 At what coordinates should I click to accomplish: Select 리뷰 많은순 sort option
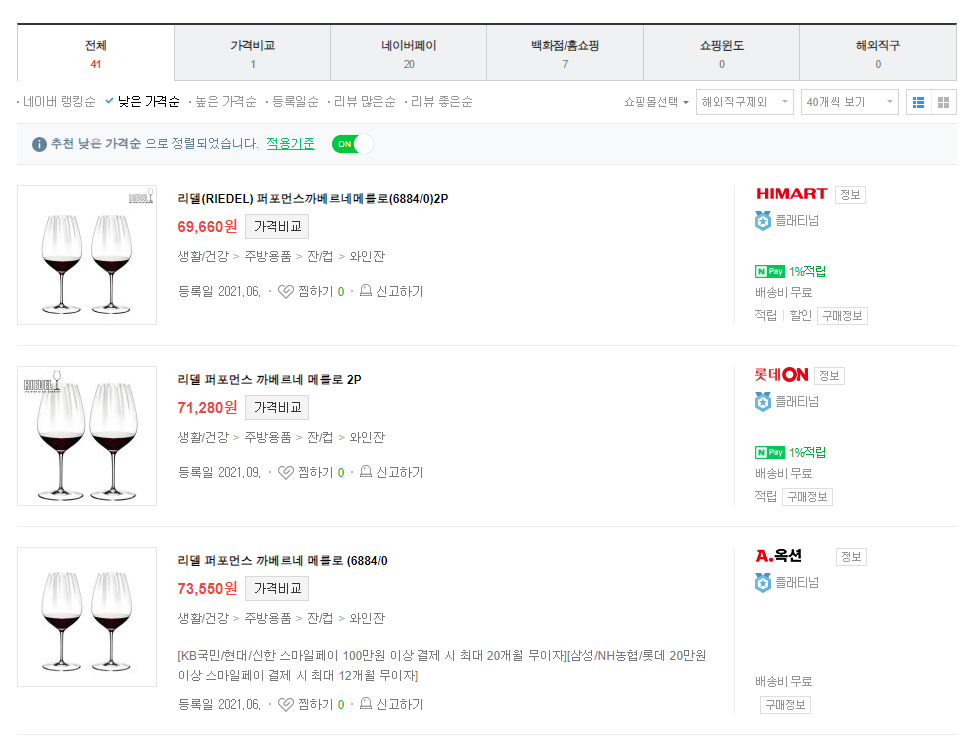[365, 102]
